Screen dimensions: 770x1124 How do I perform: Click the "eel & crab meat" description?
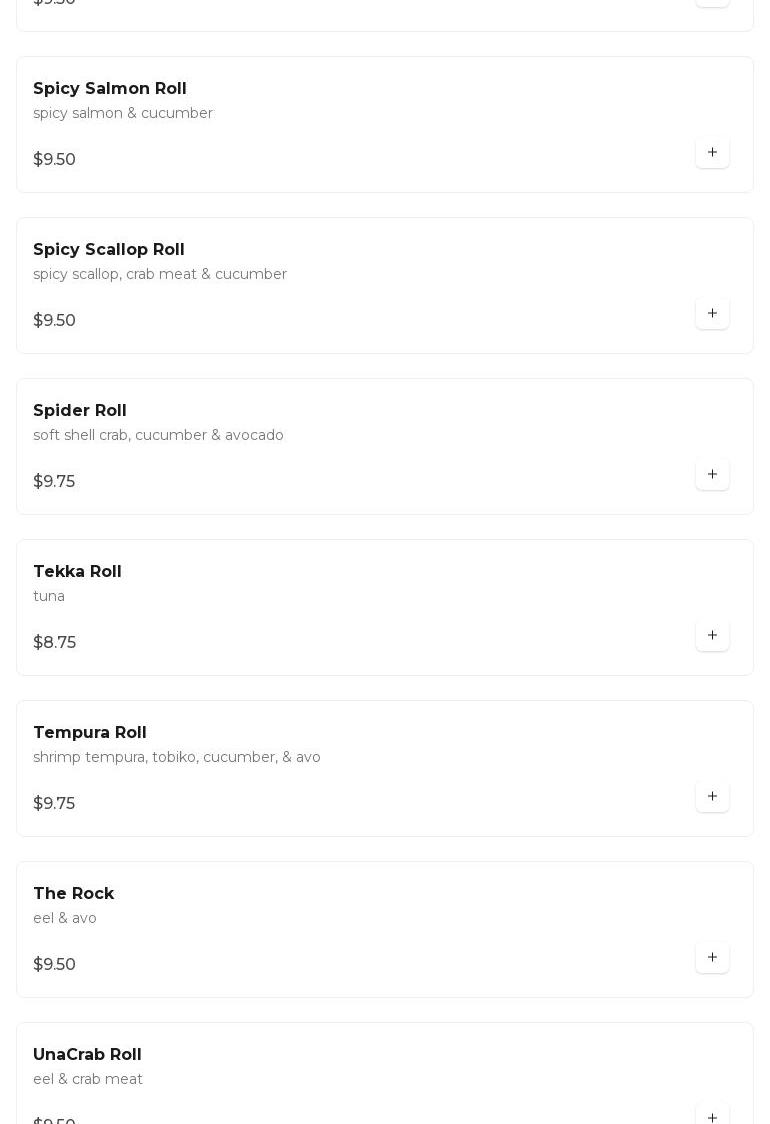click(88, 1079)
